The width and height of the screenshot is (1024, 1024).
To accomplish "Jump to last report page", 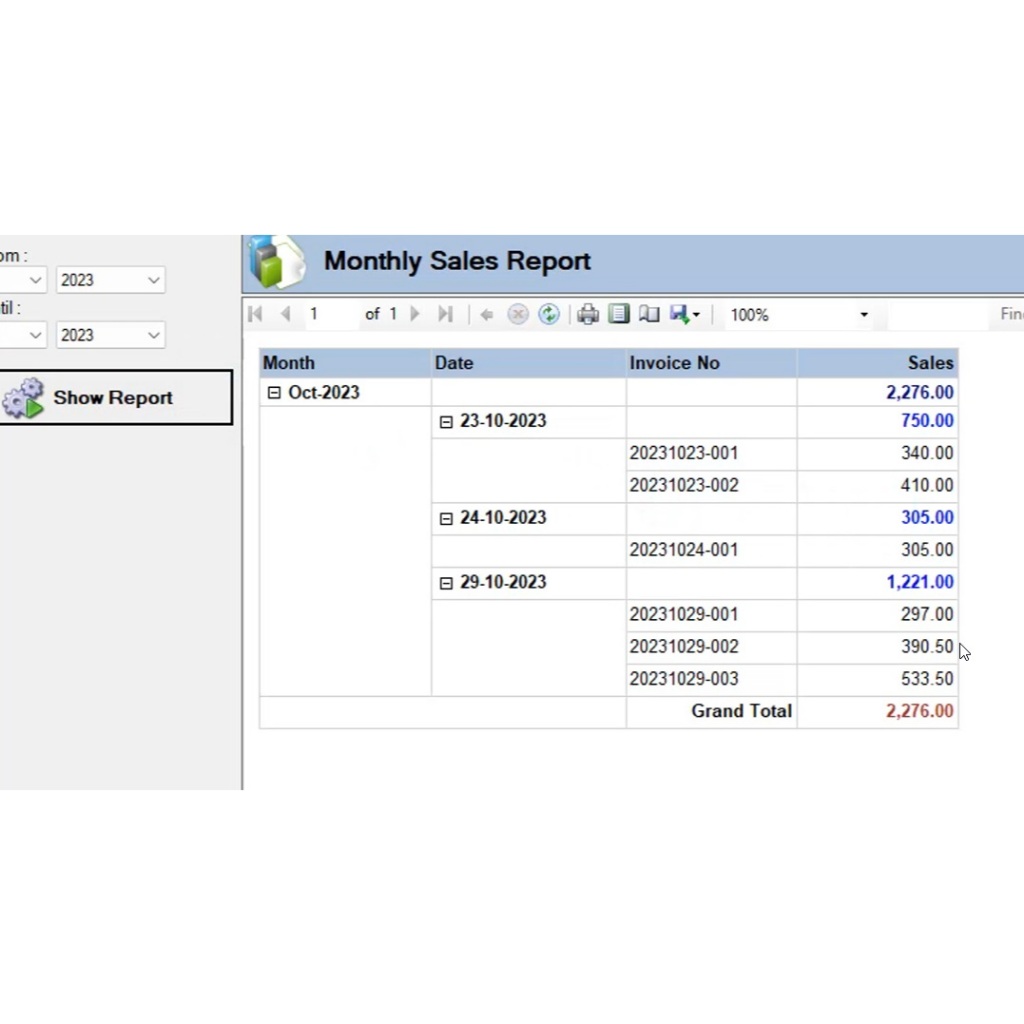I will tap(445, 314).
